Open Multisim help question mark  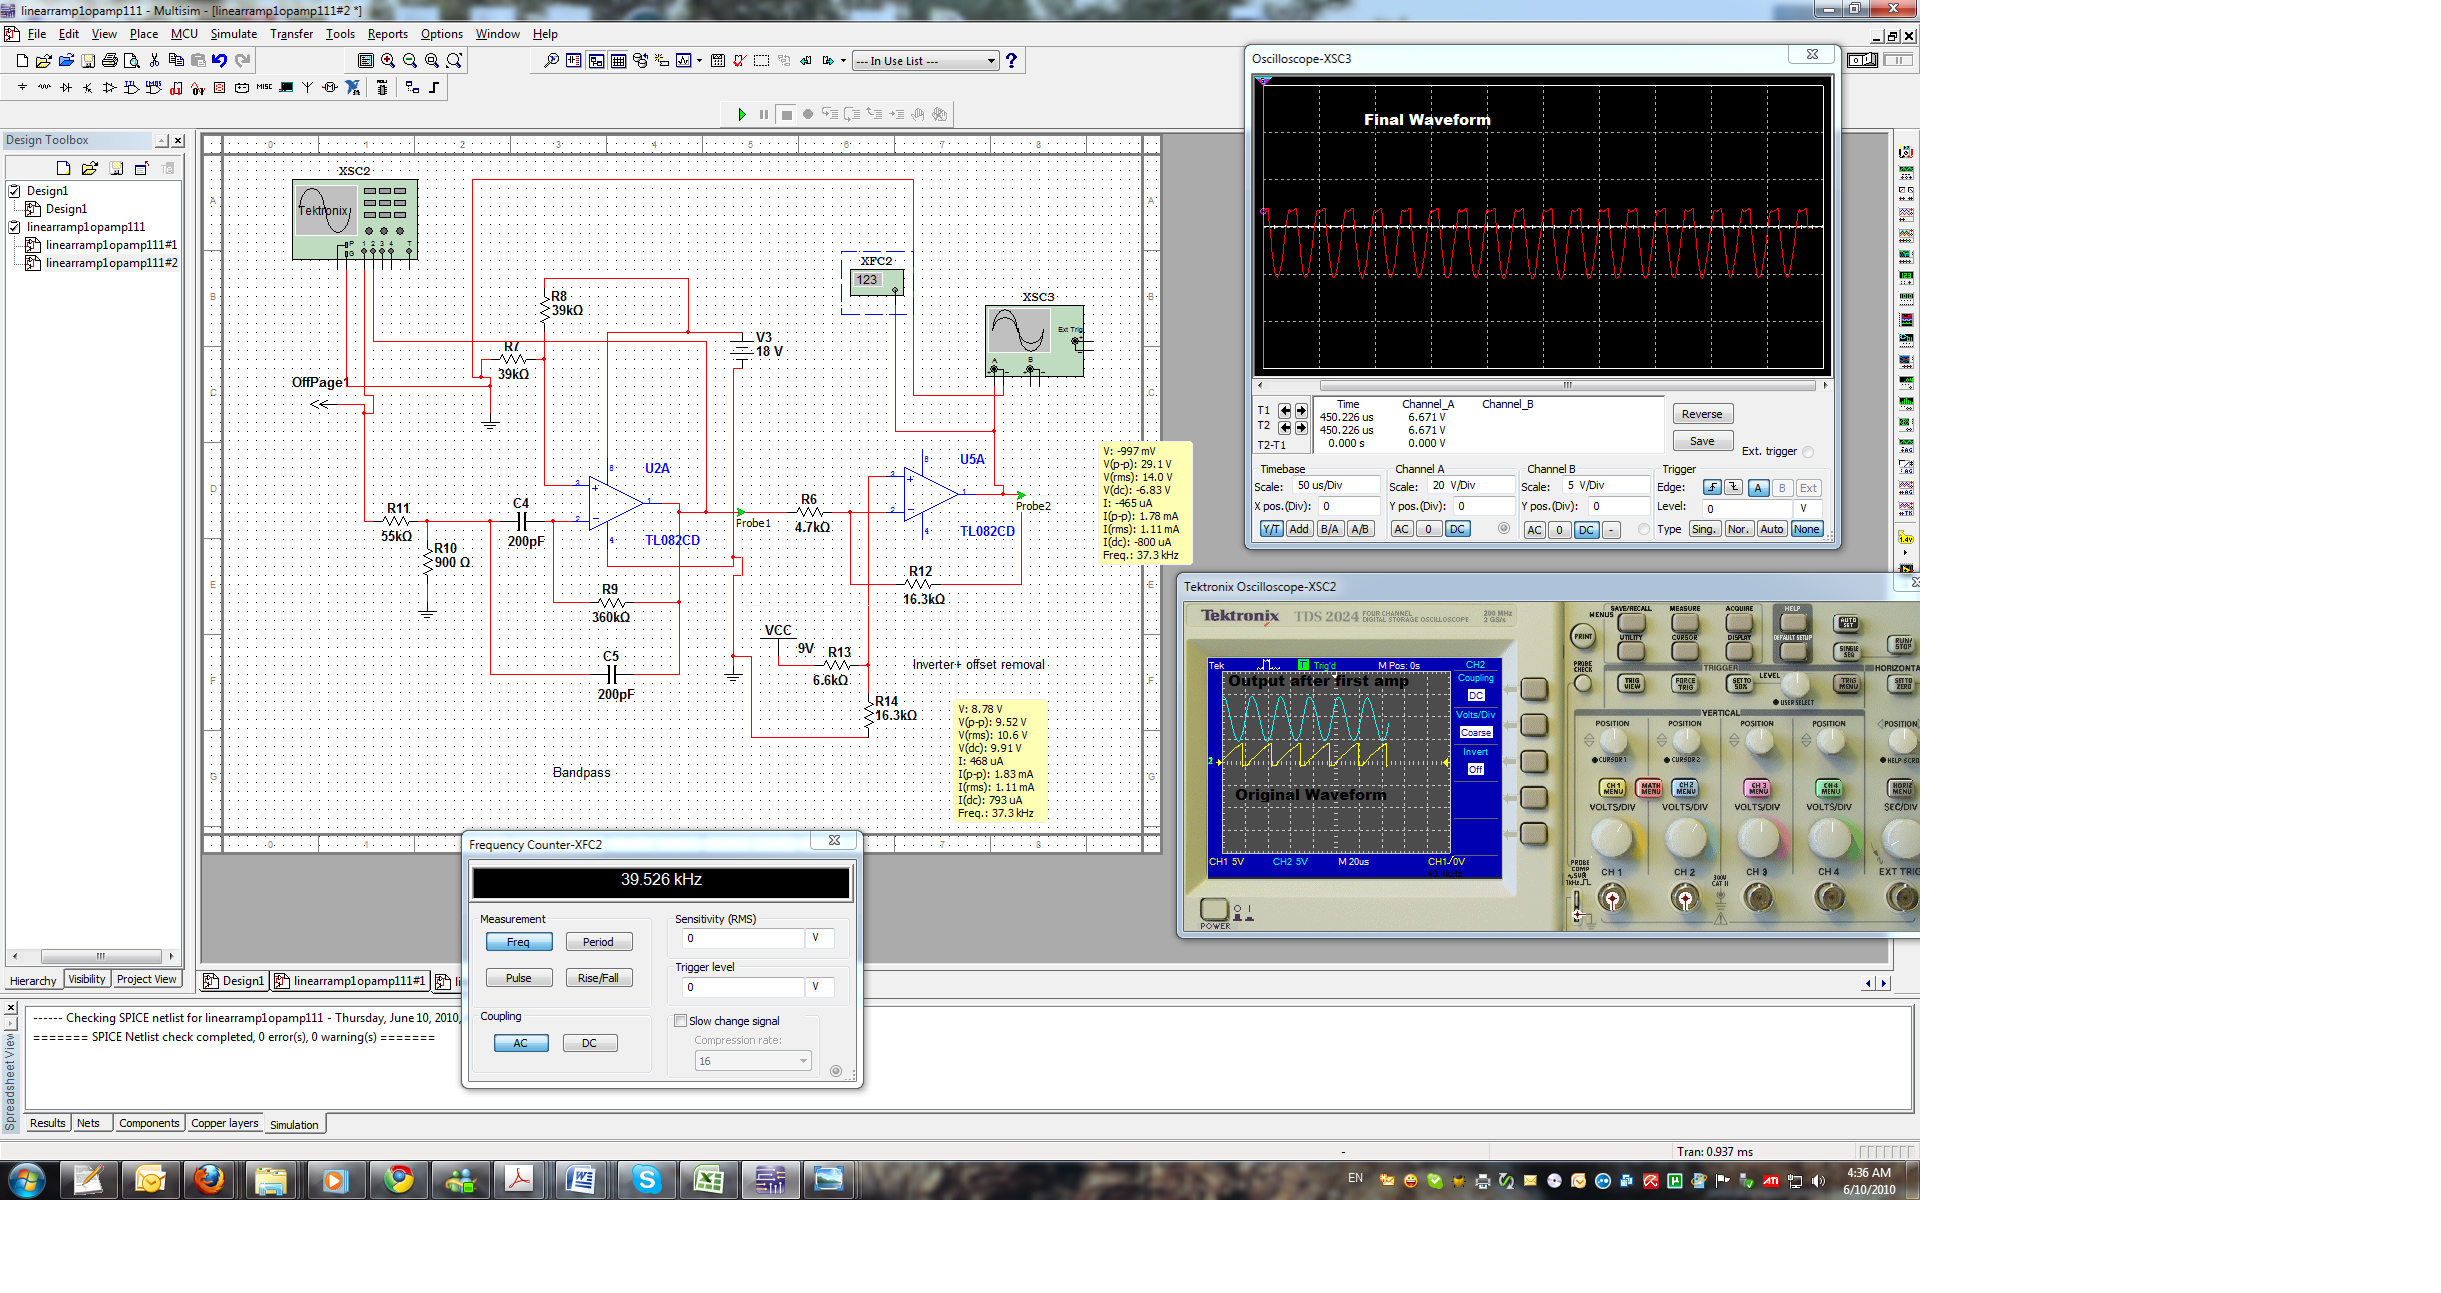click(1012, 61)
